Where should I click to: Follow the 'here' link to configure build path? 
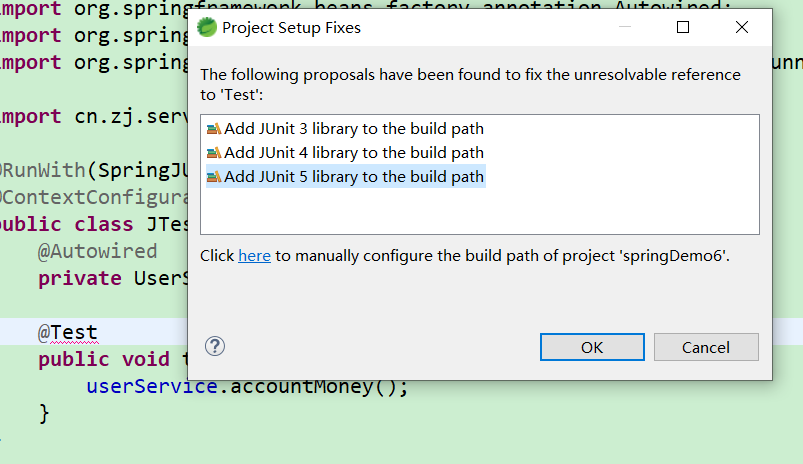(254, 256)
